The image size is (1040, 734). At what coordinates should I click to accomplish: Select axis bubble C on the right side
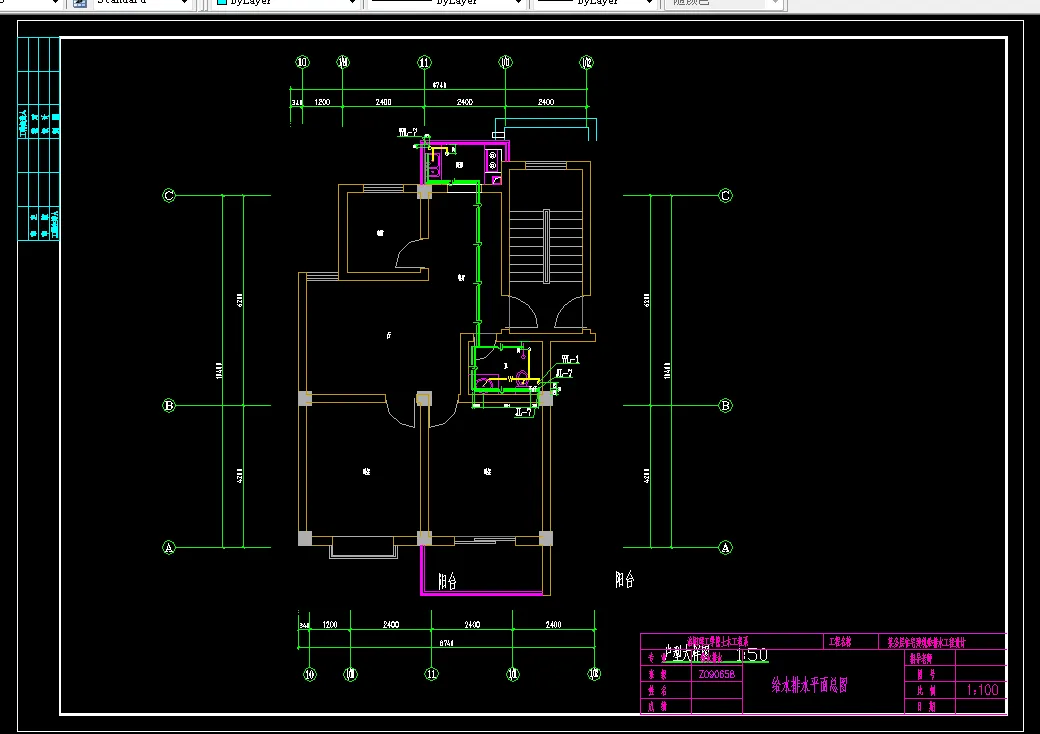point(726,196)
